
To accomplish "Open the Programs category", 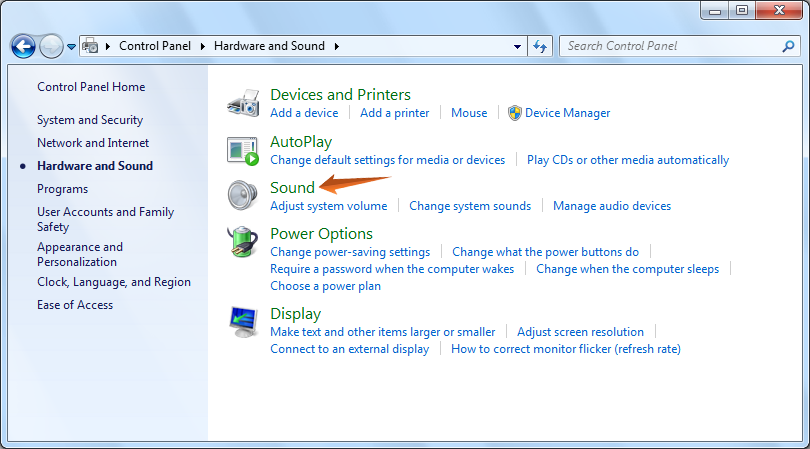I will [63, 189].
